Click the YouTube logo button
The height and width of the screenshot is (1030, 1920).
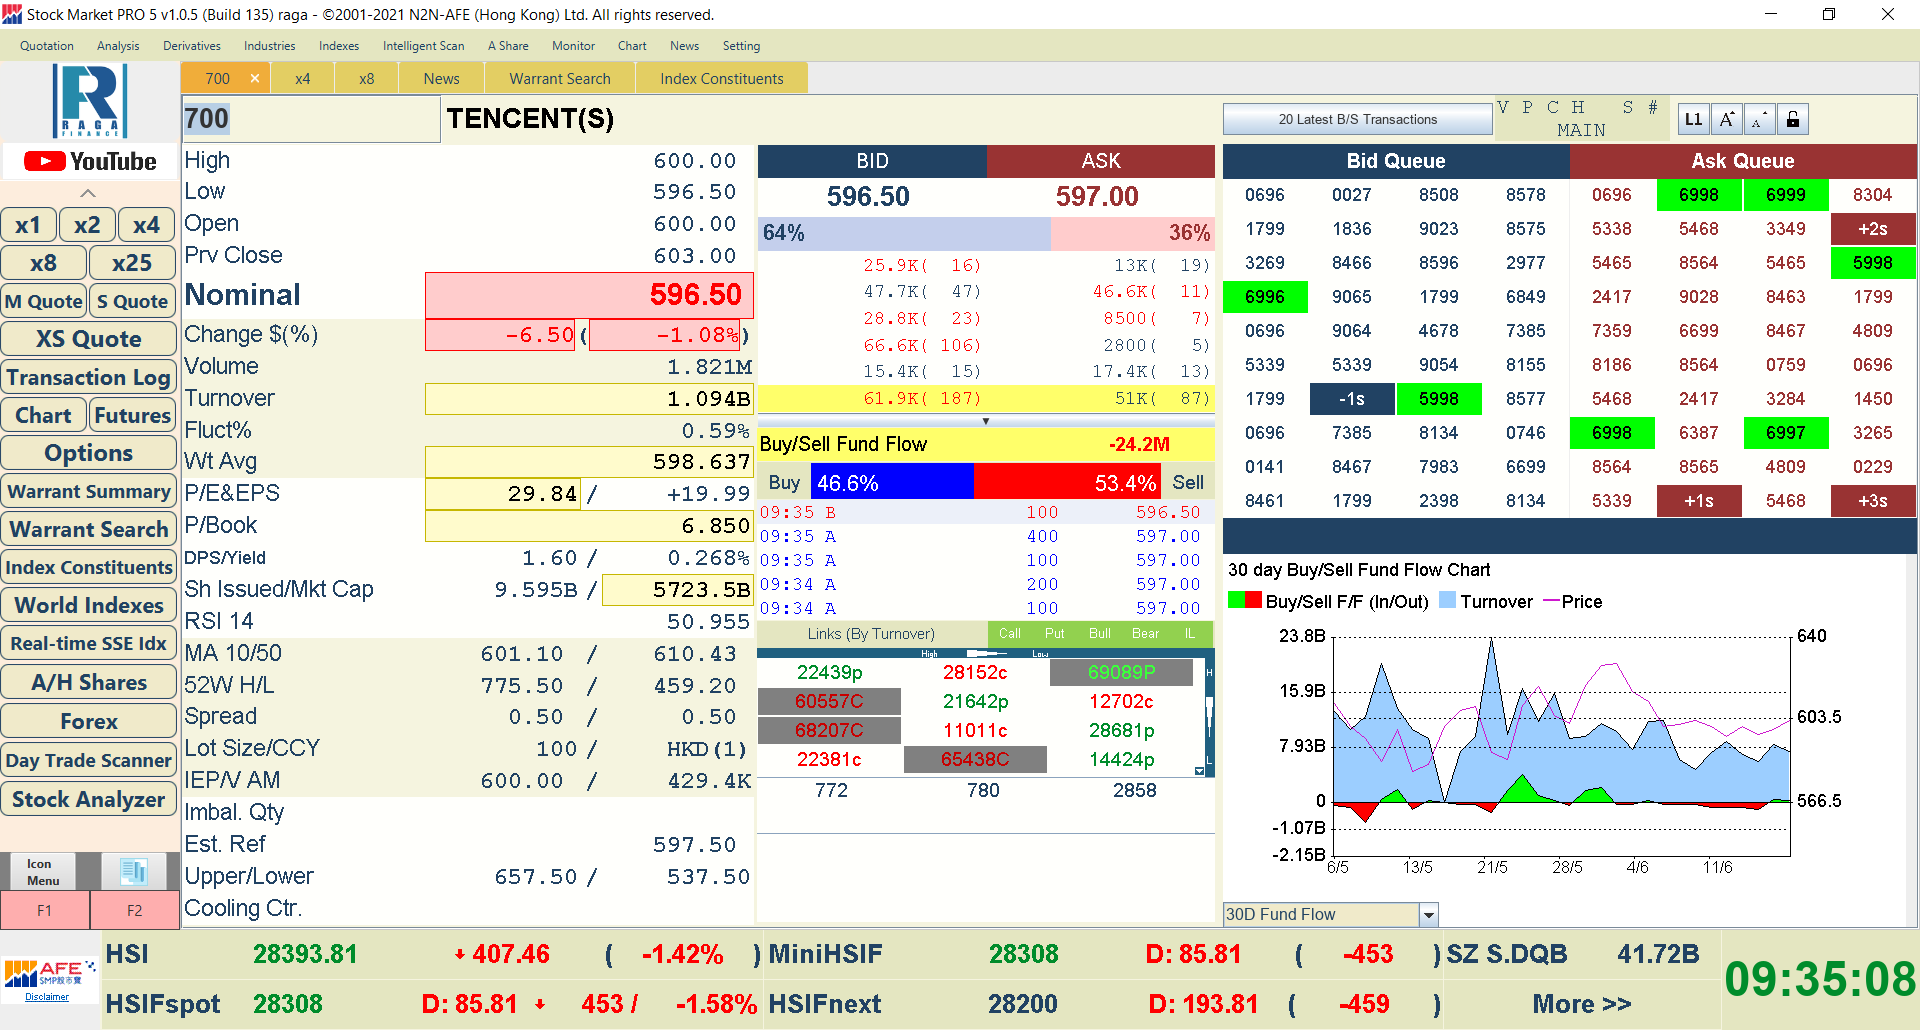[x=90, y=161]
